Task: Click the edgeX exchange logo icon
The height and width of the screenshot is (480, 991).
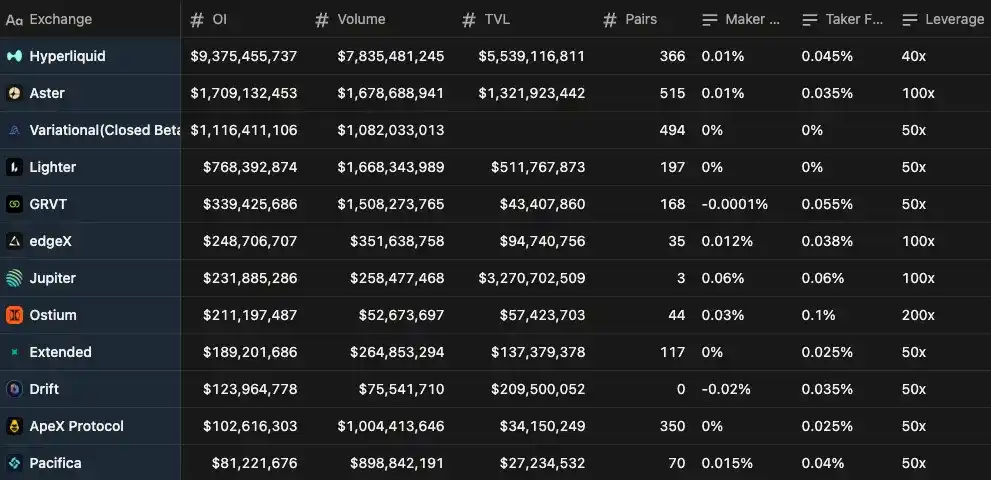Action: [14, 241]
